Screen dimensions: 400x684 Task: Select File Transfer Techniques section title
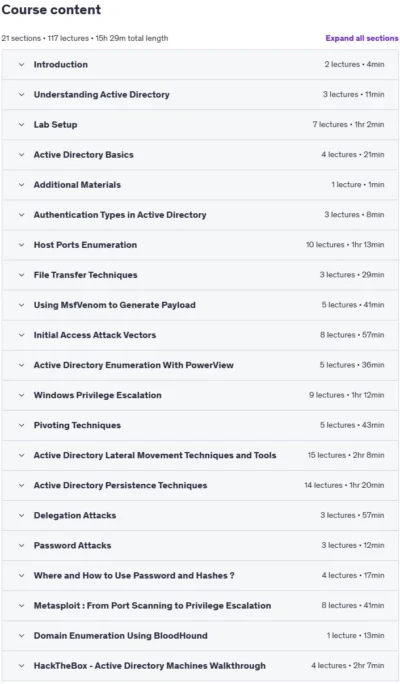click(x=85, y=275)
